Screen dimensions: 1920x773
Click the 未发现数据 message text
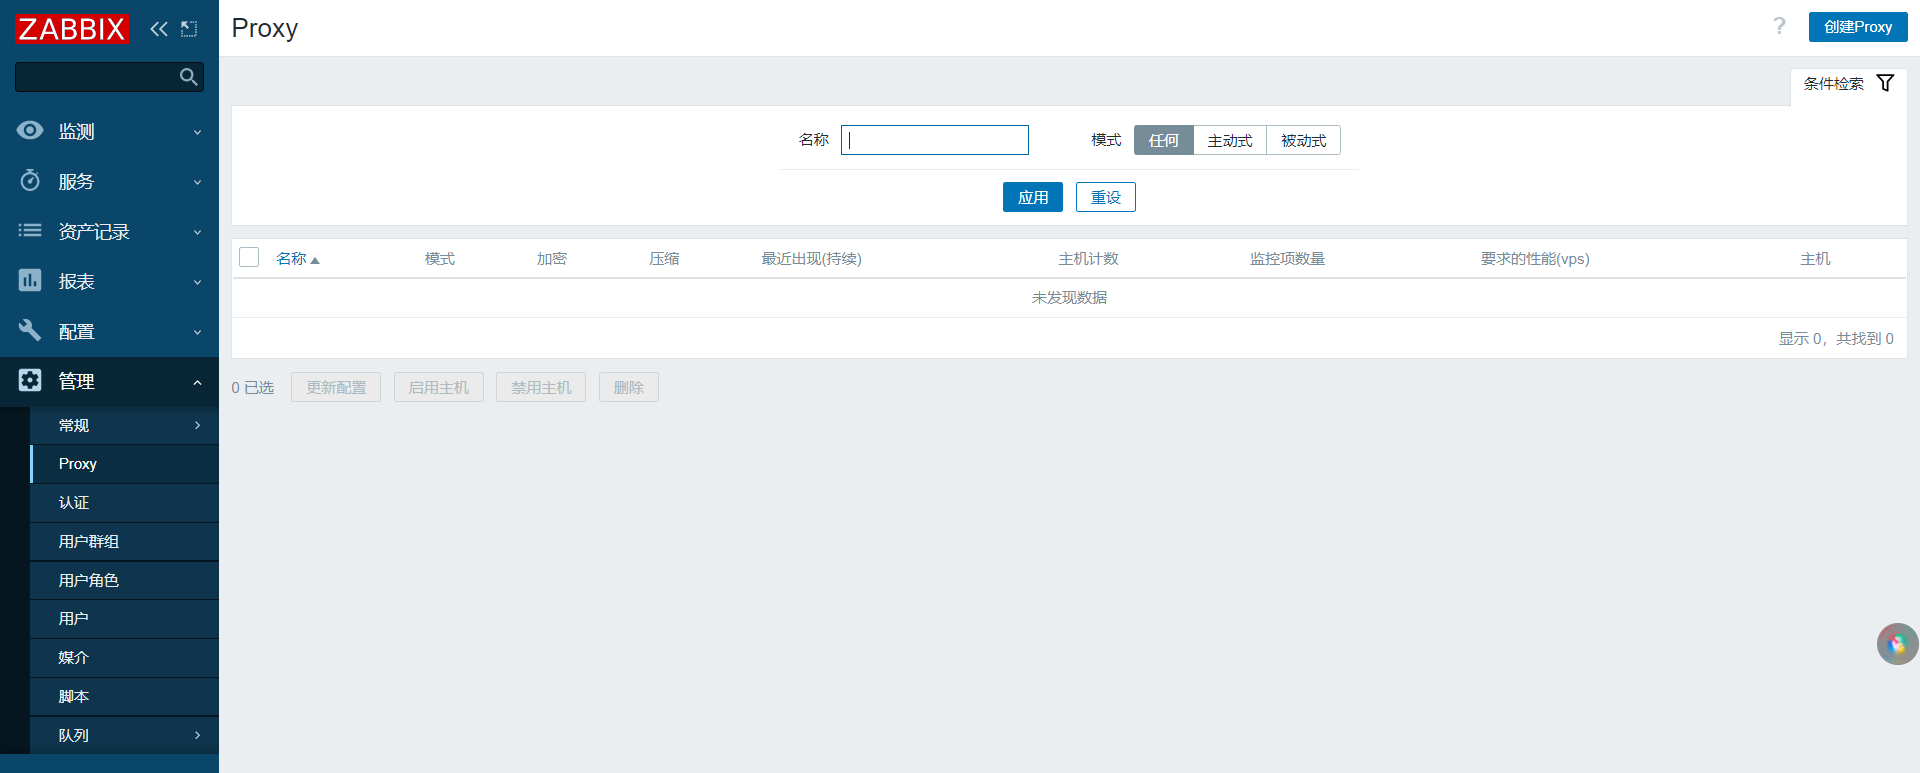(x=1069, y=298)
